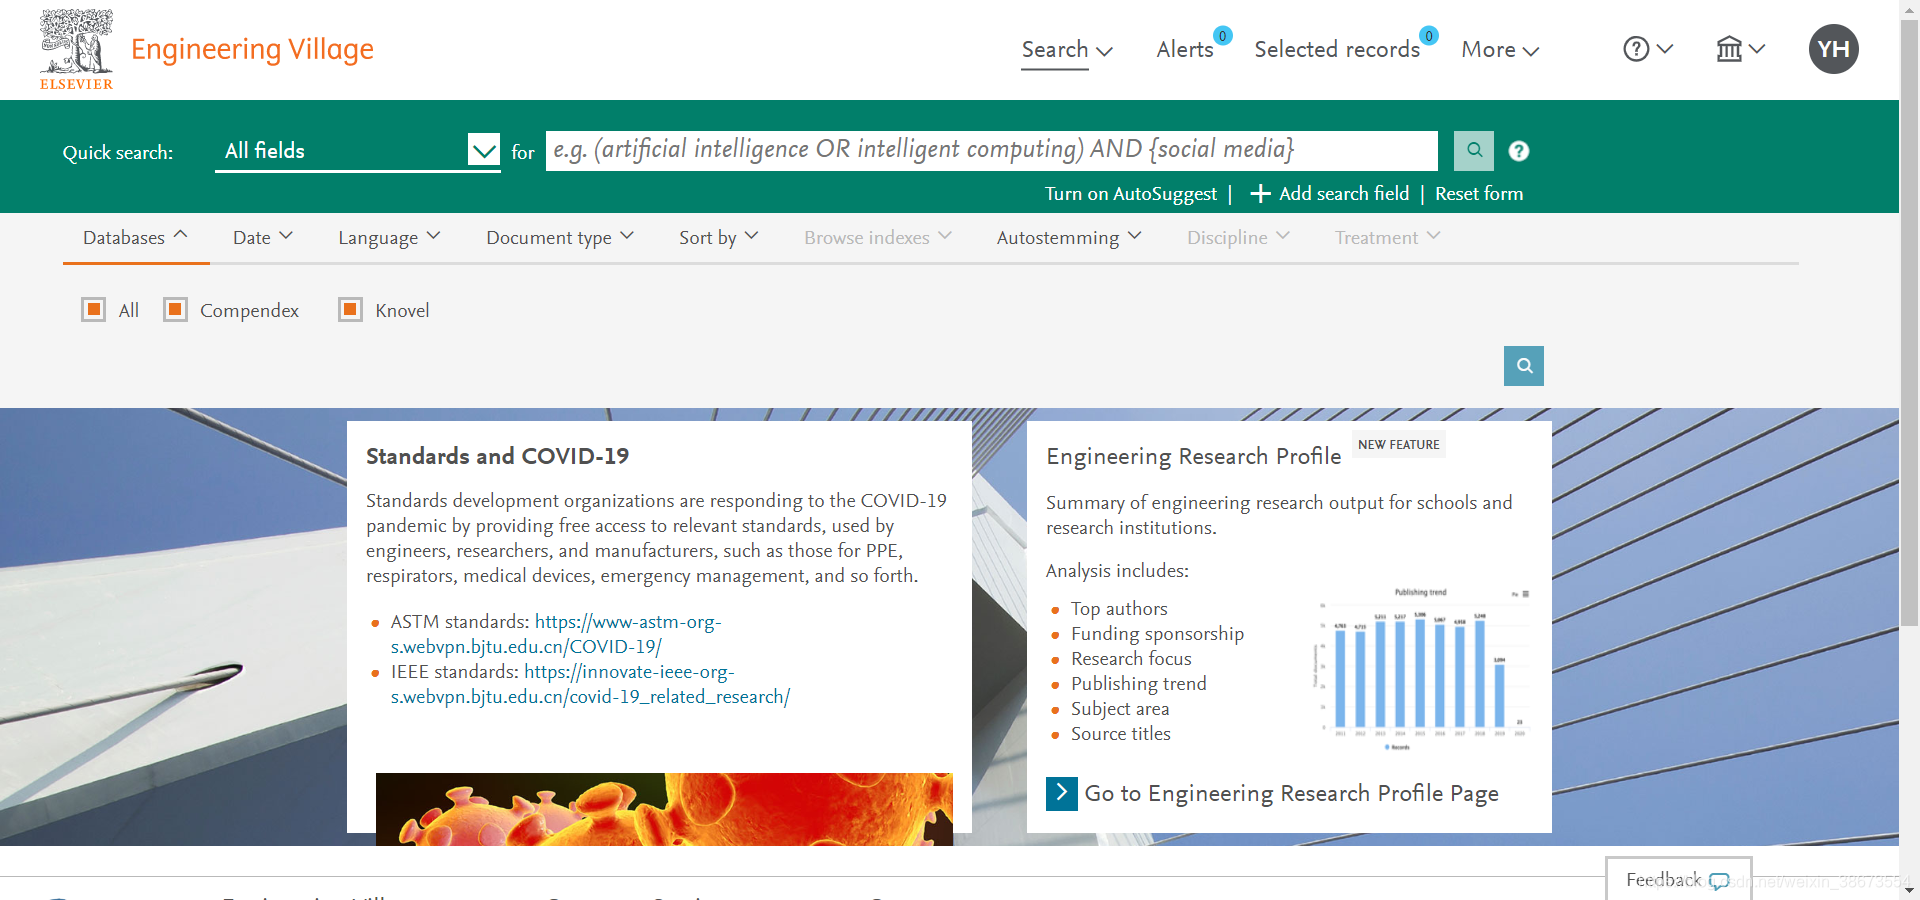Open the ASTM standards COVID-19 link
The image size is (1920, 900).
(556, 634)
